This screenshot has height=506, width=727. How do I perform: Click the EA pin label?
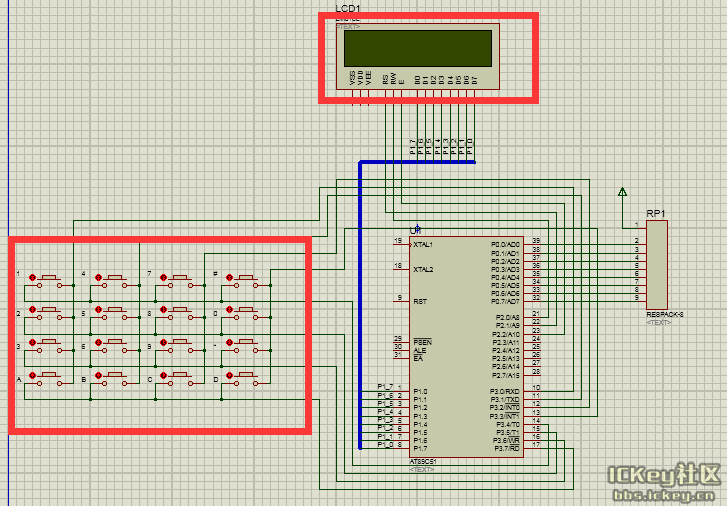418,359
